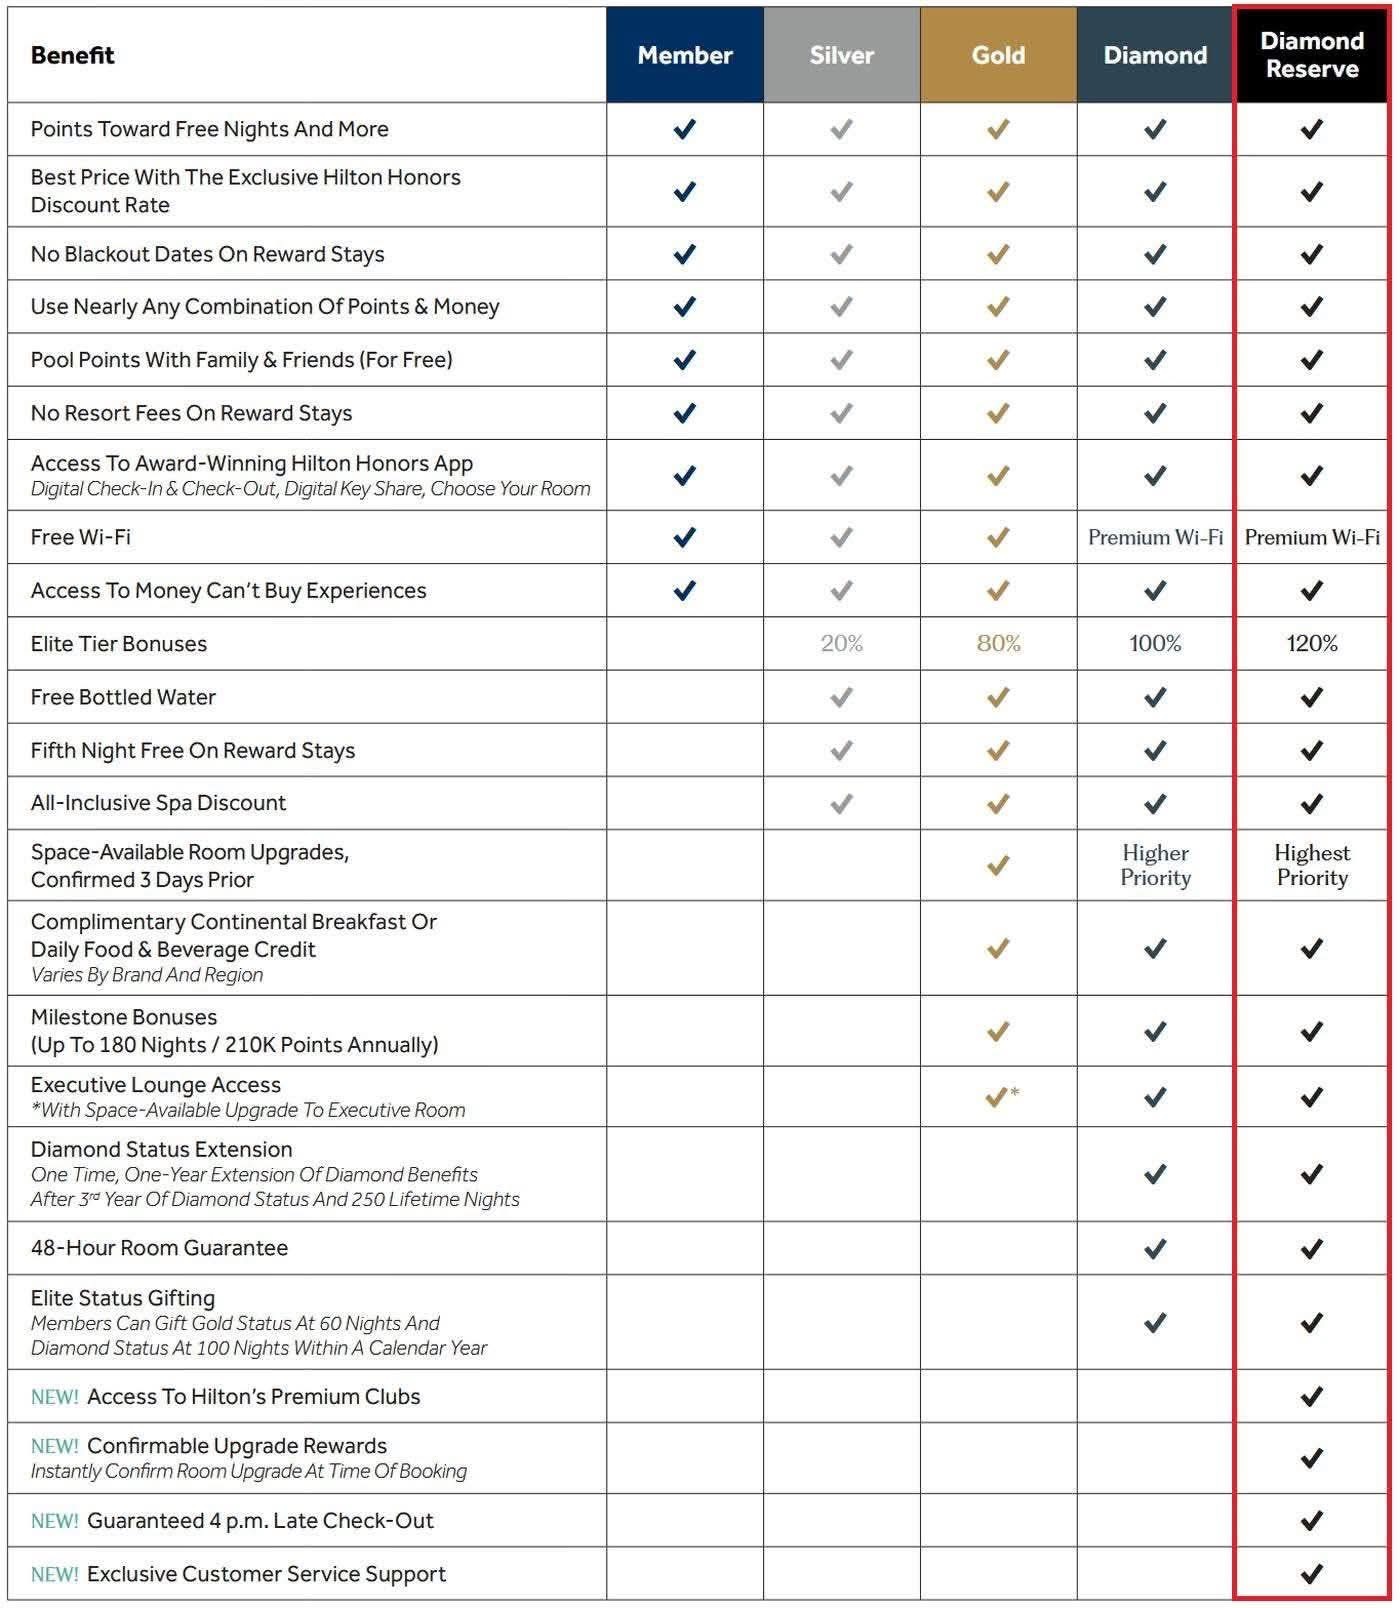Click Diamond checkmark for 48-Hour Room Guarantee

pyautogui.click(x=1155, y=1248)
